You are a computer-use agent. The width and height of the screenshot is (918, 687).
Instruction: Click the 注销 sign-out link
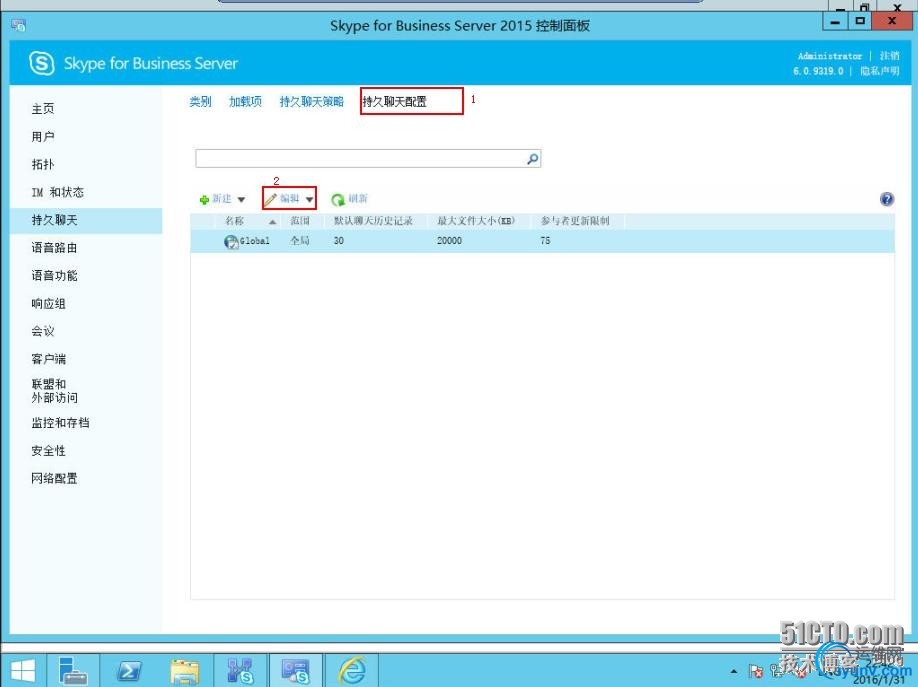(889, 56)
